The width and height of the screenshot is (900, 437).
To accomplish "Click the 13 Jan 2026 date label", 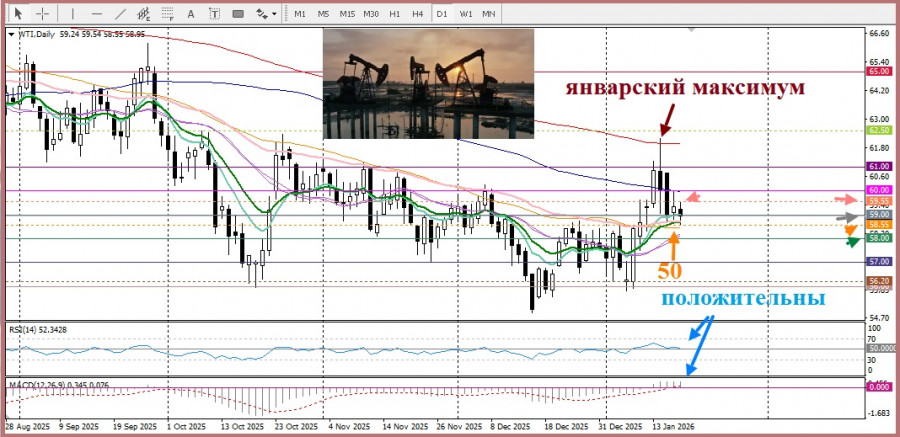I will 673,427.
